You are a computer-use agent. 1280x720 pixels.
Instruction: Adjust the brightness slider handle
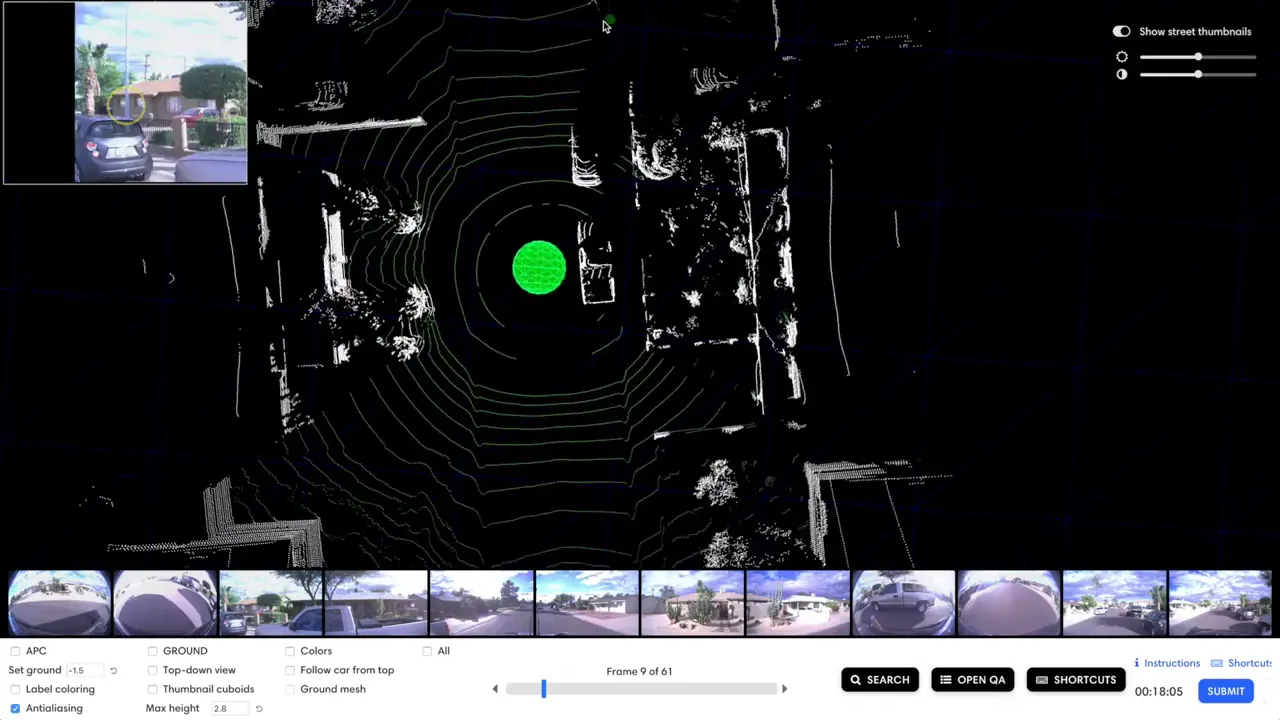pos(1198,57)
